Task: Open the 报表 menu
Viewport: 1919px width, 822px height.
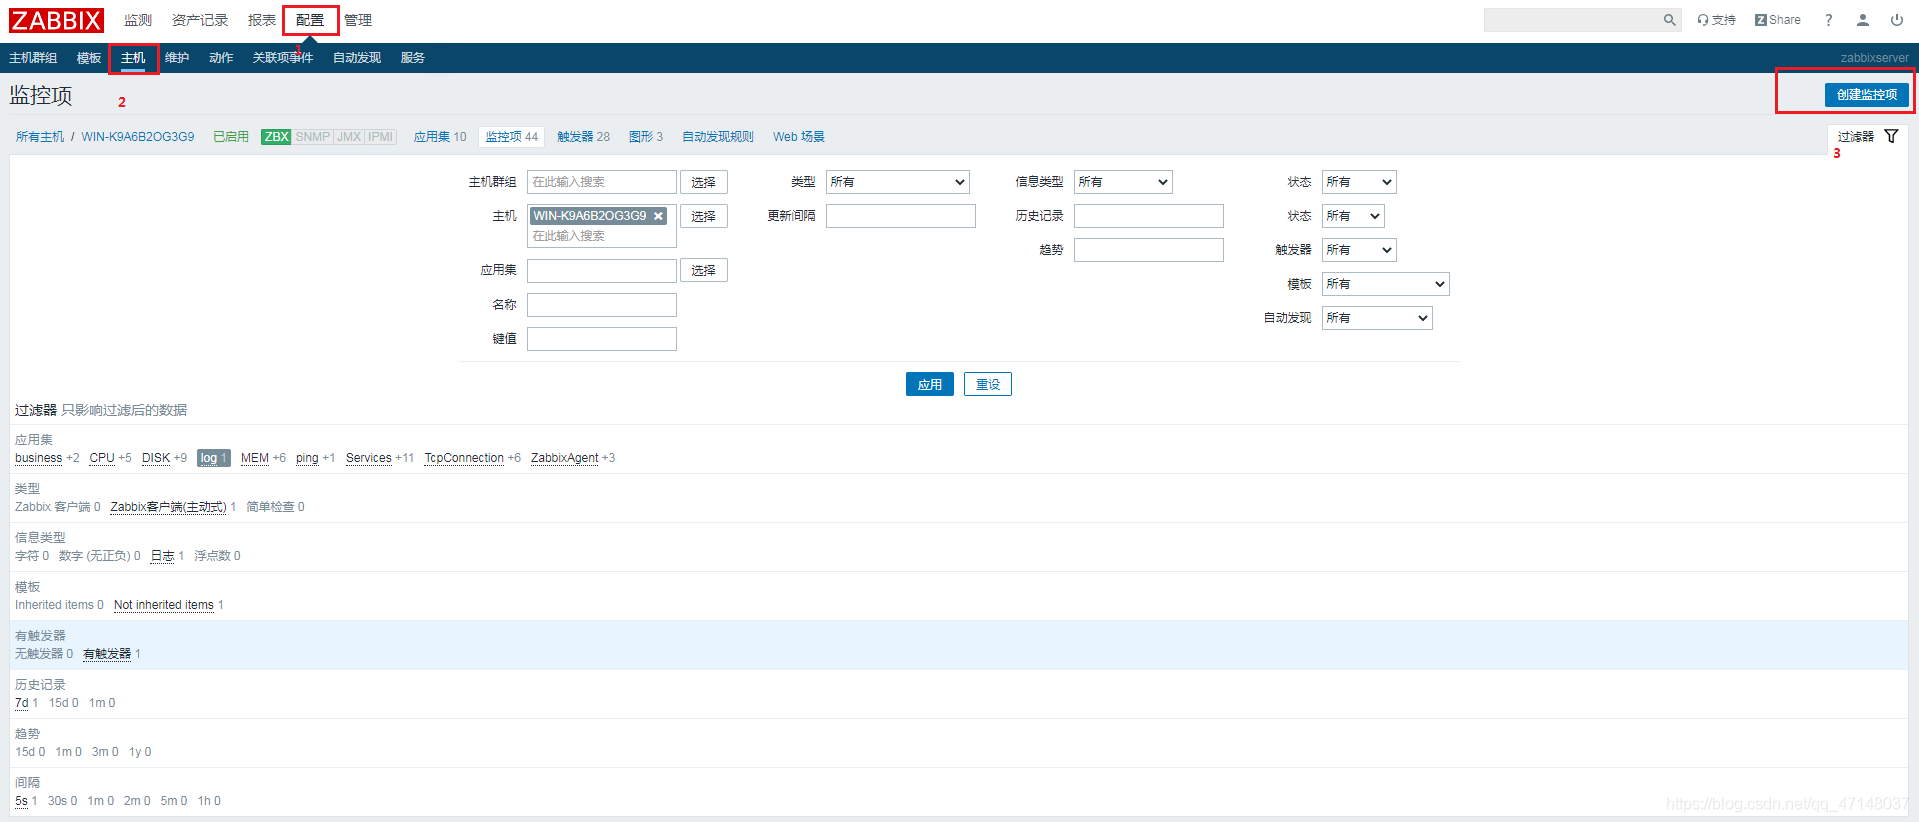Action: tap(262, 20)
